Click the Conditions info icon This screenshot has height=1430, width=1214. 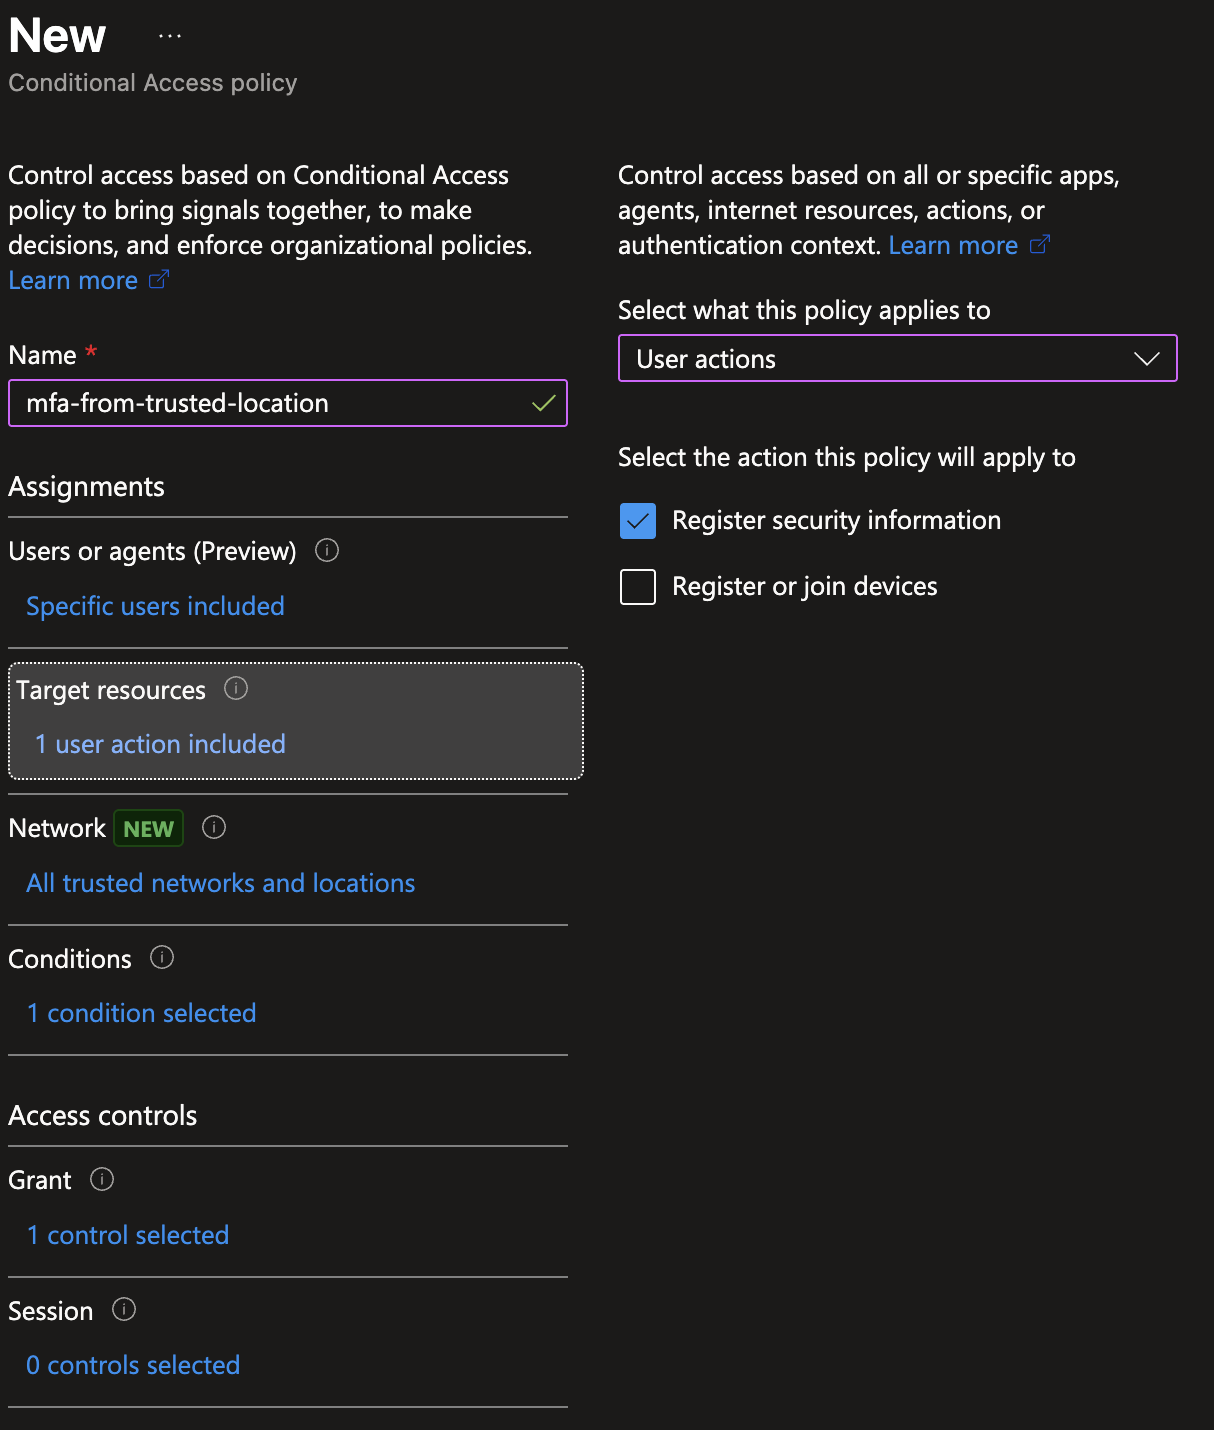162,957
